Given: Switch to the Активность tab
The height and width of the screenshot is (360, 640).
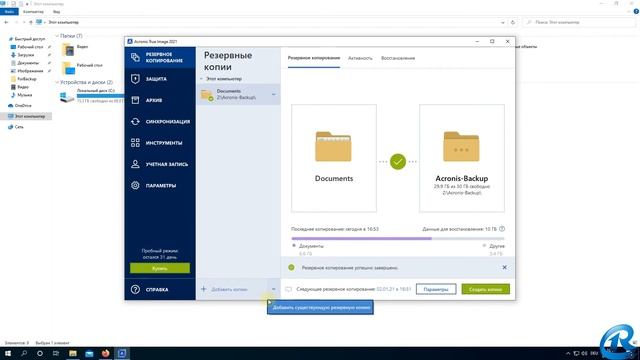Looking at the screenshot, I should point(360,58).
